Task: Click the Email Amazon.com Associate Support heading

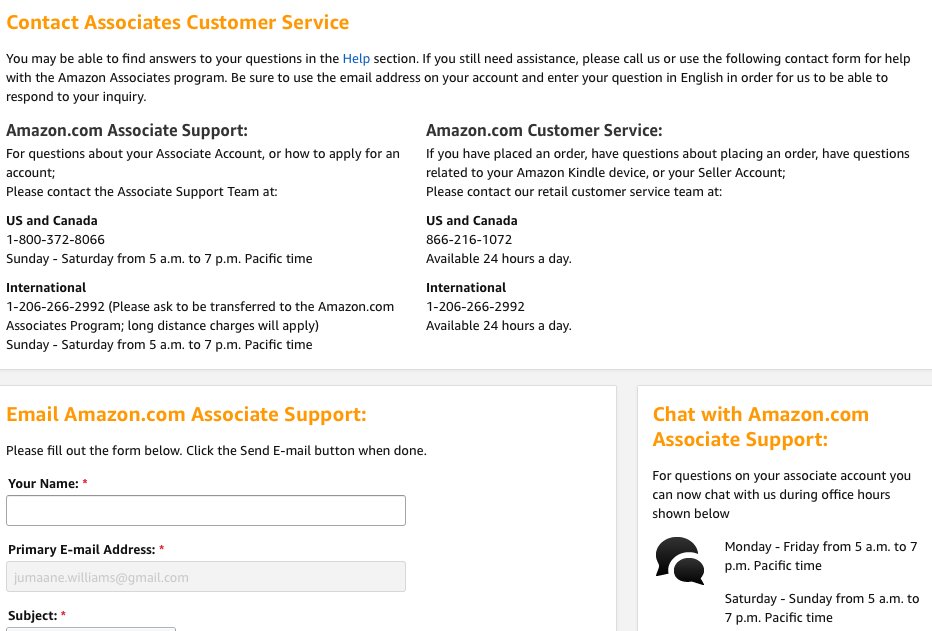Action: 186,414
